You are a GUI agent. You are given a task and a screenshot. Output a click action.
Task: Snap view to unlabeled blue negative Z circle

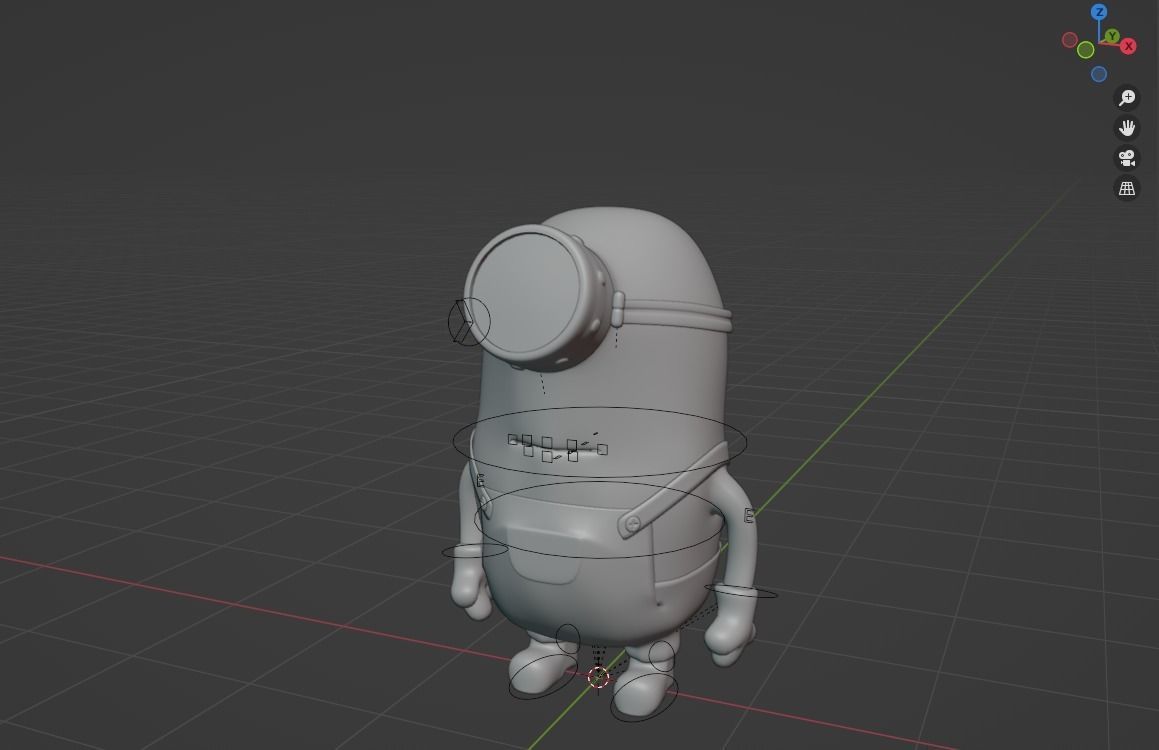pyautogui.click(x=1099, y=74)
